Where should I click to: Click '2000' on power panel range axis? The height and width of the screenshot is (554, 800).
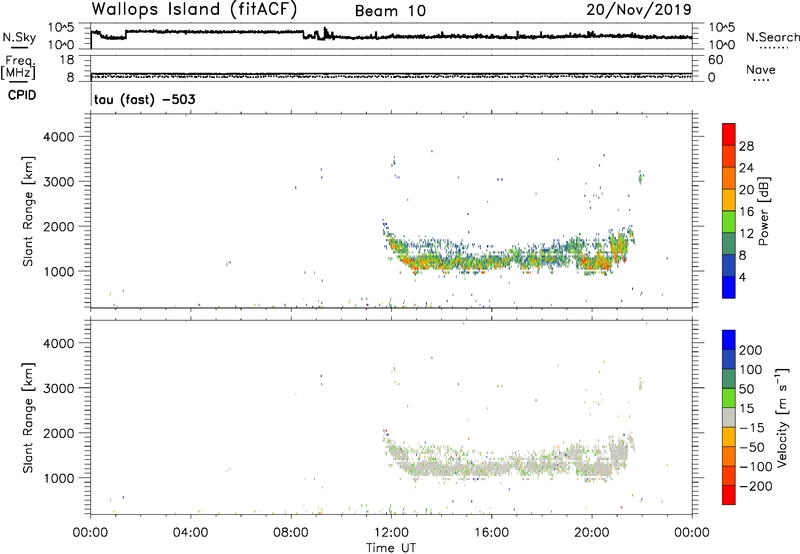pyautogui.click(x=59, y=226)
